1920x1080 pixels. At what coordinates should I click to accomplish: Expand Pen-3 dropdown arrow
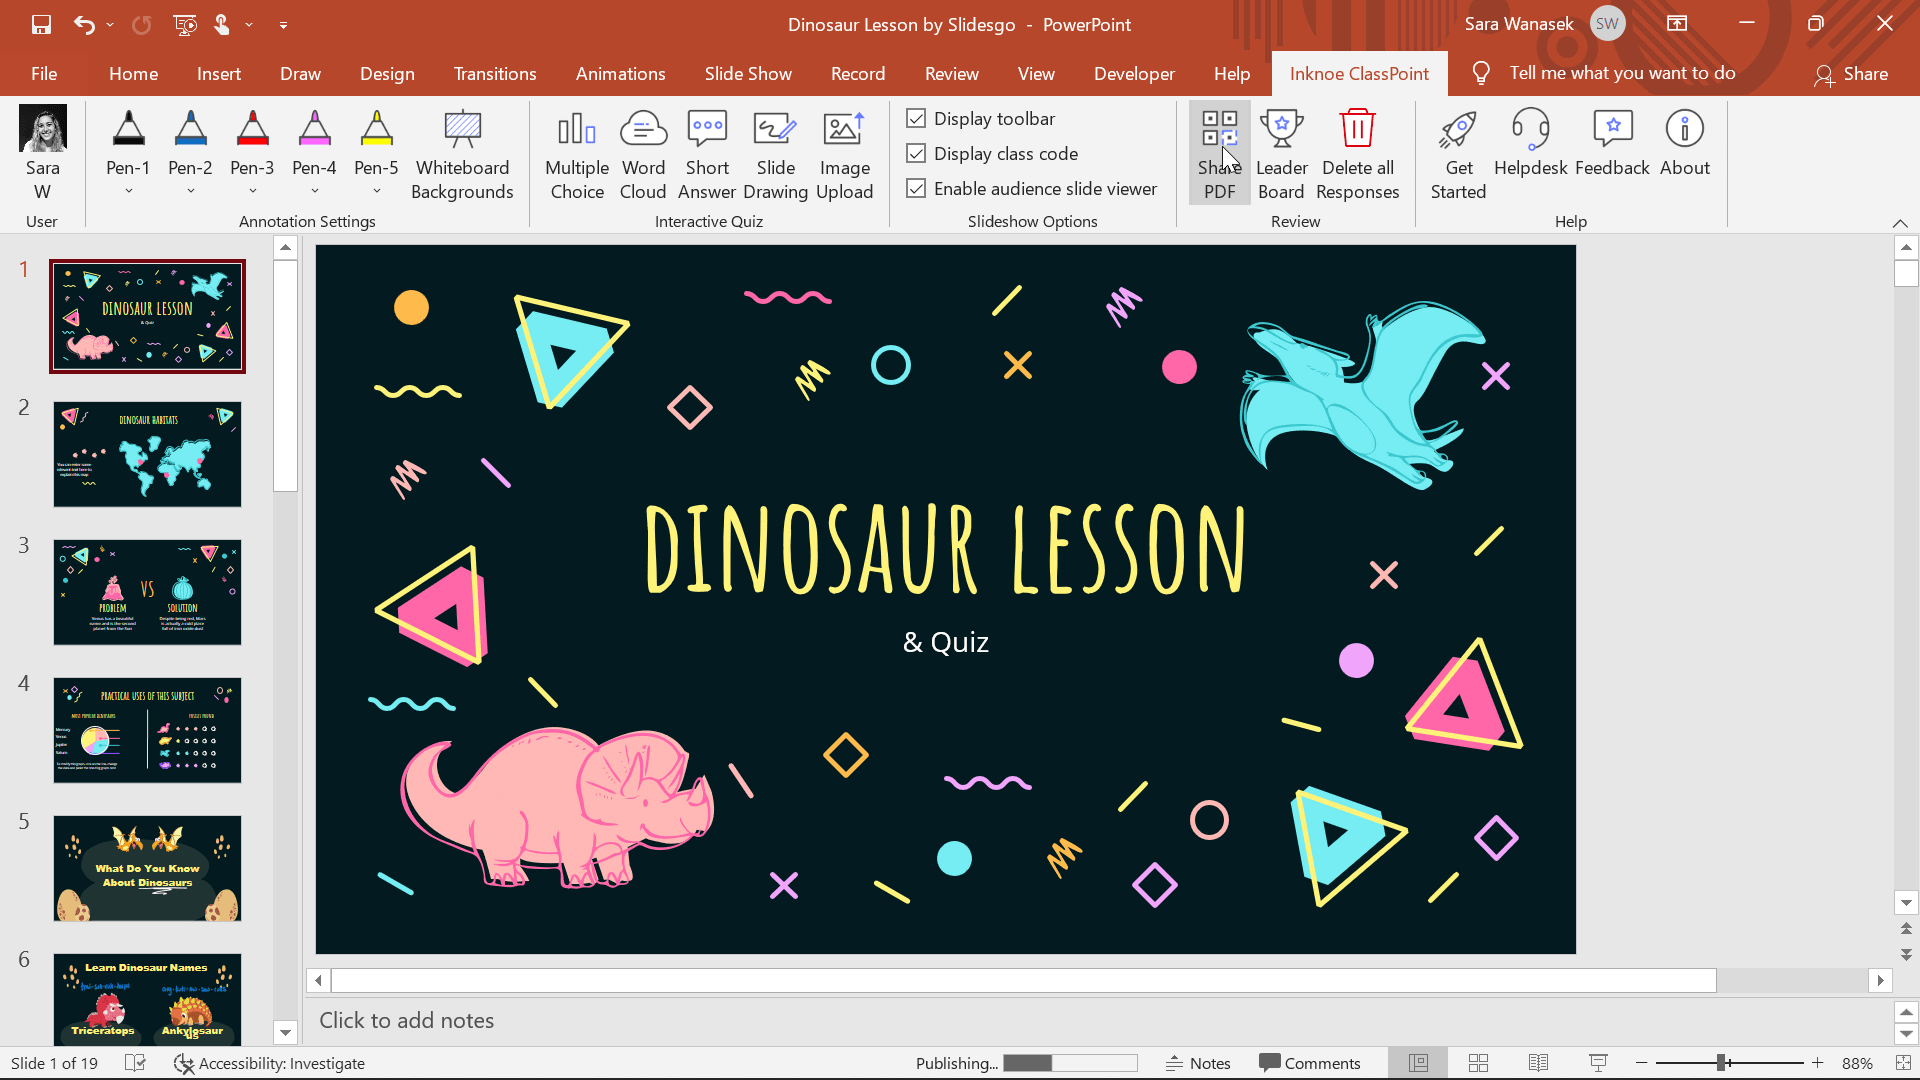click(x=252, y=191)
